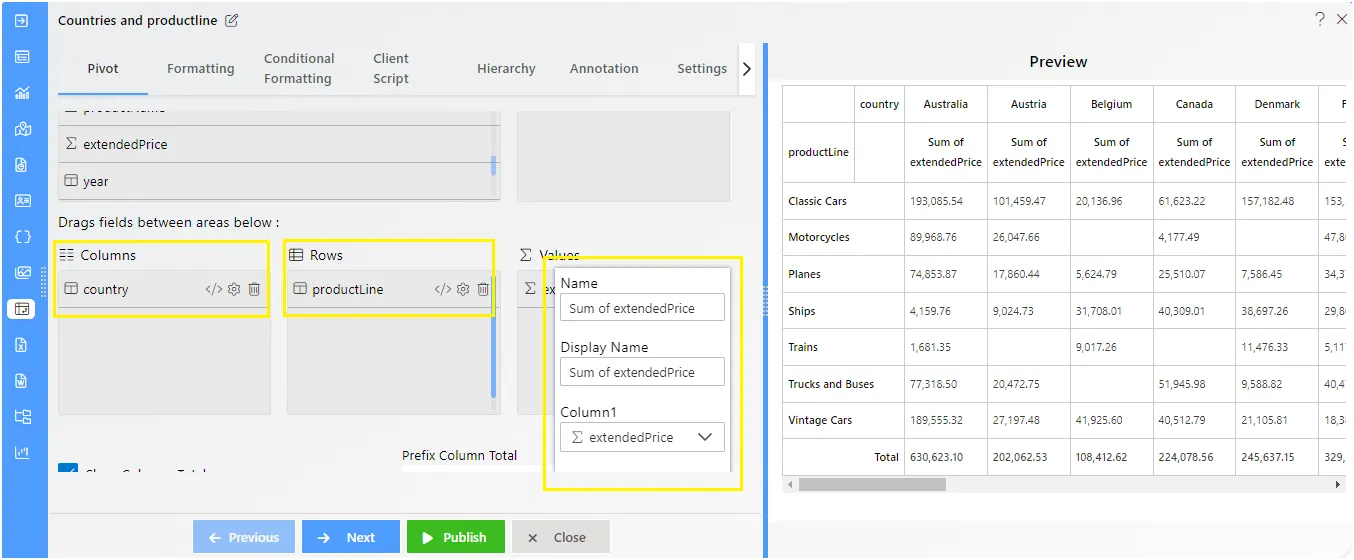The height and width of the screenshot is (560, 1354).
Task: Click the table icon before year field
Action: click(71, 181)
